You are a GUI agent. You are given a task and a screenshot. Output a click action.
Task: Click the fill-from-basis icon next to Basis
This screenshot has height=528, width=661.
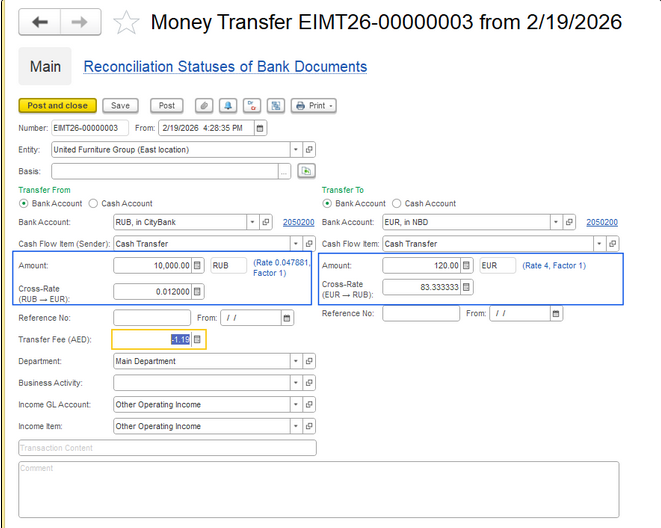[x=307, y=172]
